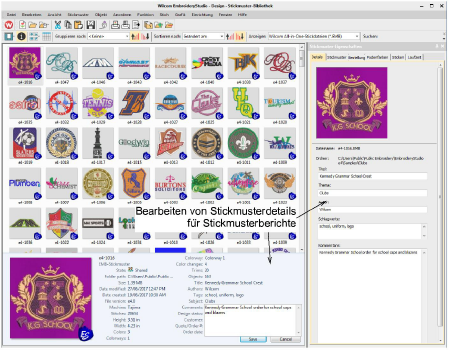Click the second printer icon

coord(126,25)
